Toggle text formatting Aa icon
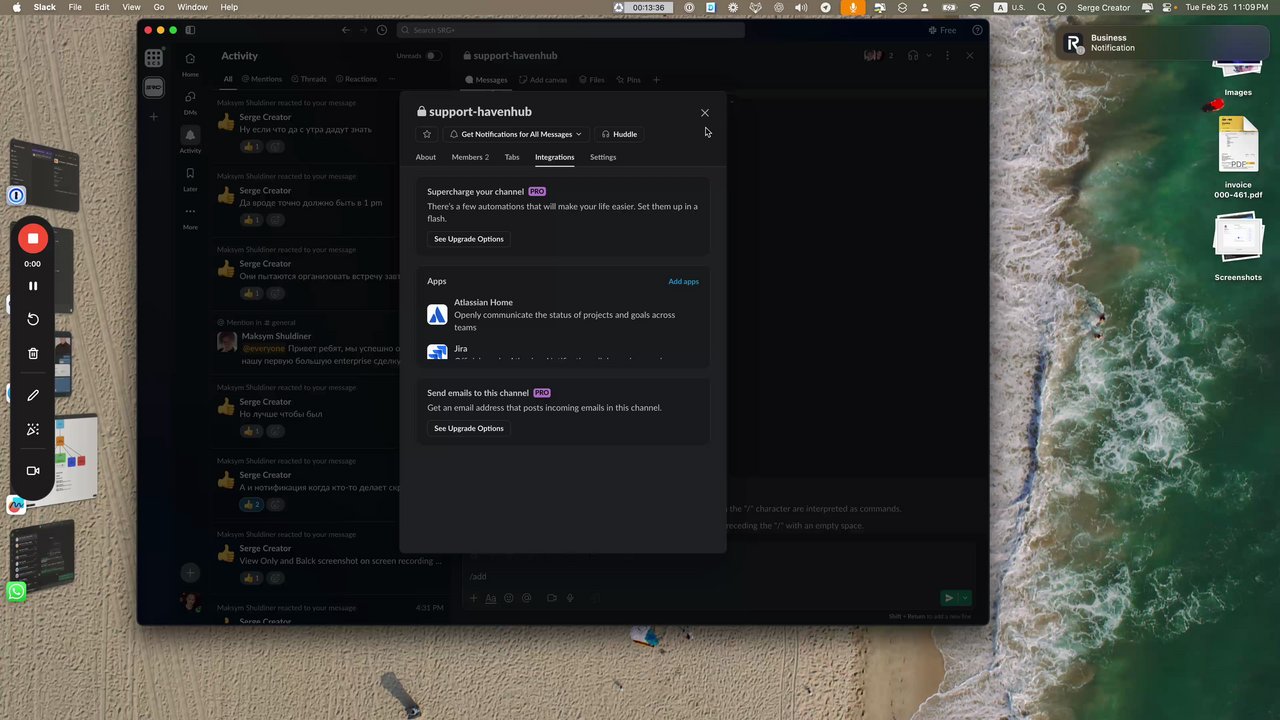Screen dimensions: 1280x720 coord(491,598)
